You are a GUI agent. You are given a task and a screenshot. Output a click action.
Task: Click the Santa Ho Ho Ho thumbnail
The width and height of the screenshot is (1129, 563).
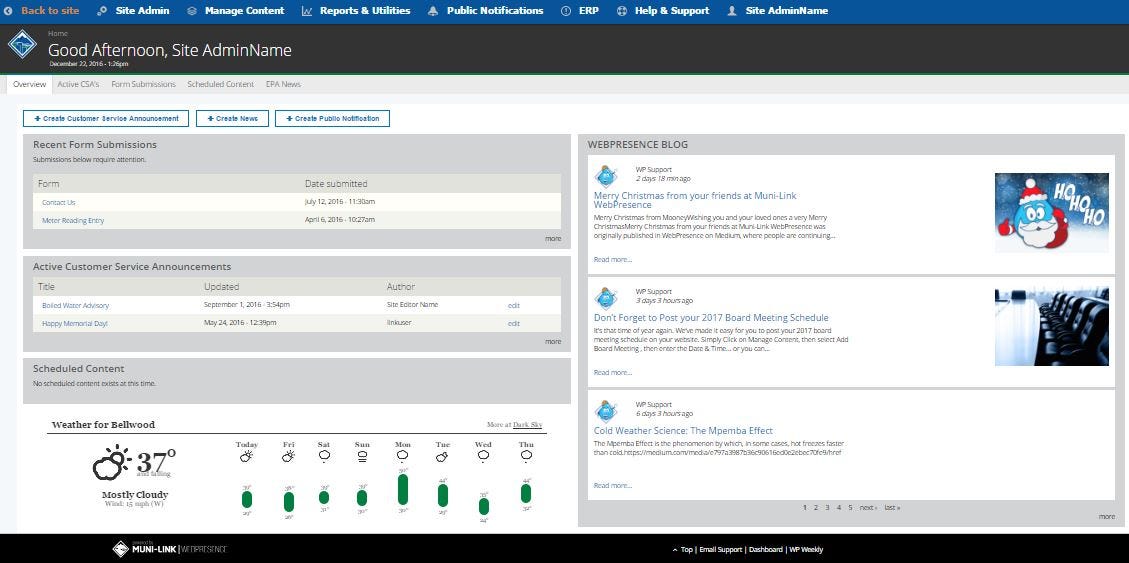coord(1052,212)
